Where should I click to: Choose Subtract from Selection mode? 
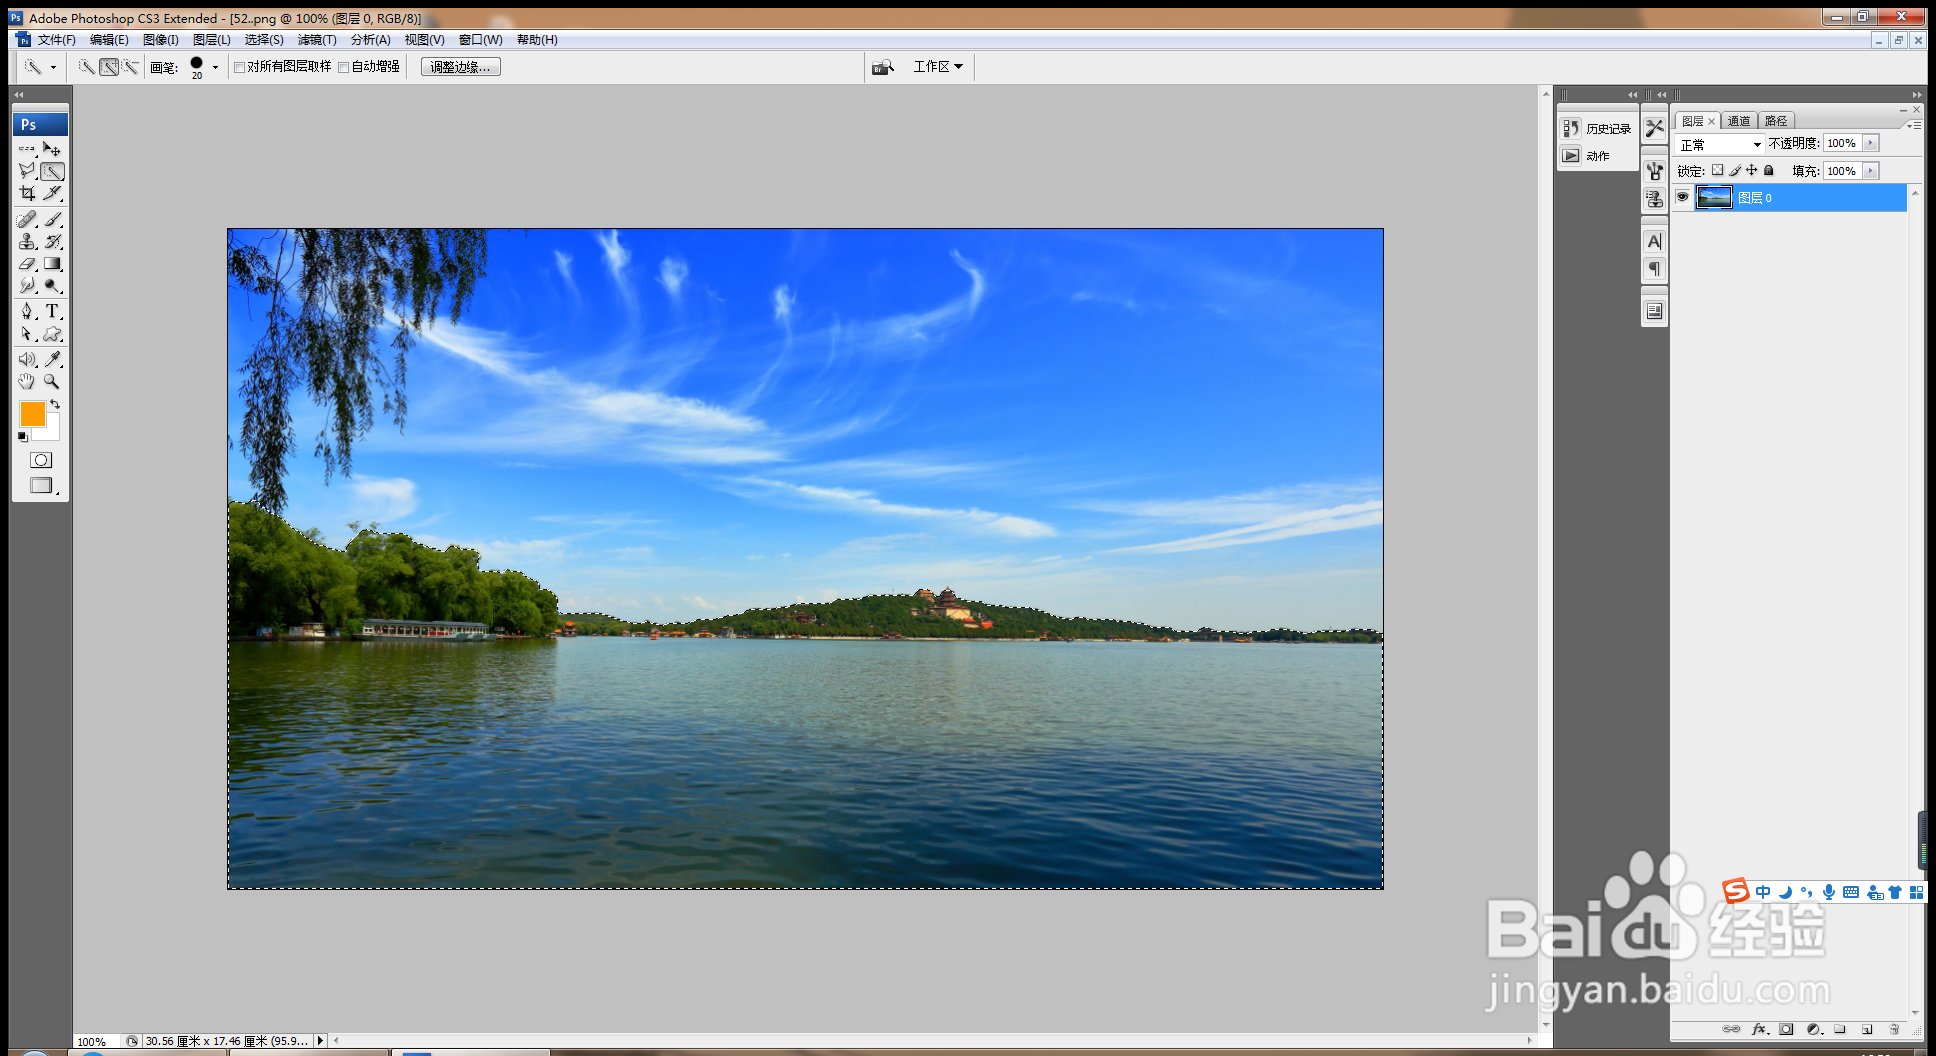point(130,67)
